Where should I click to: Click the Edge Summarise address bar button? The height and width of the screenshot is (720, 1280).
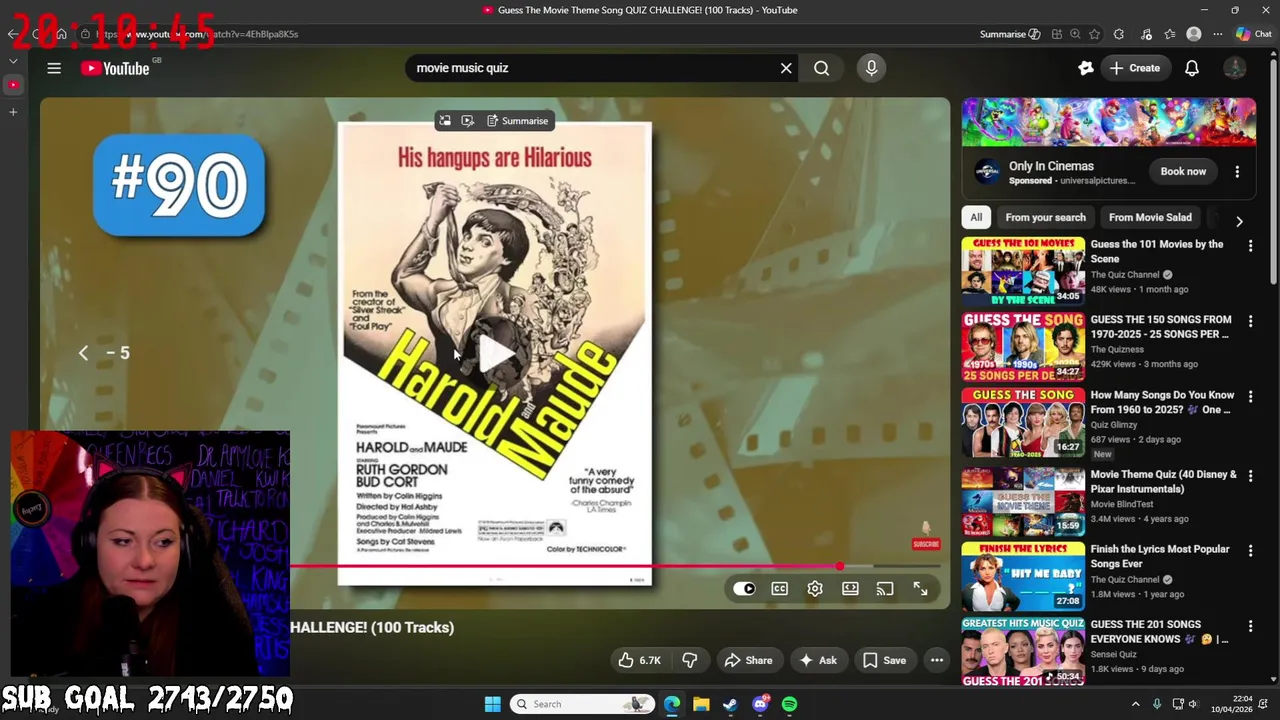tap(1010, 34)
